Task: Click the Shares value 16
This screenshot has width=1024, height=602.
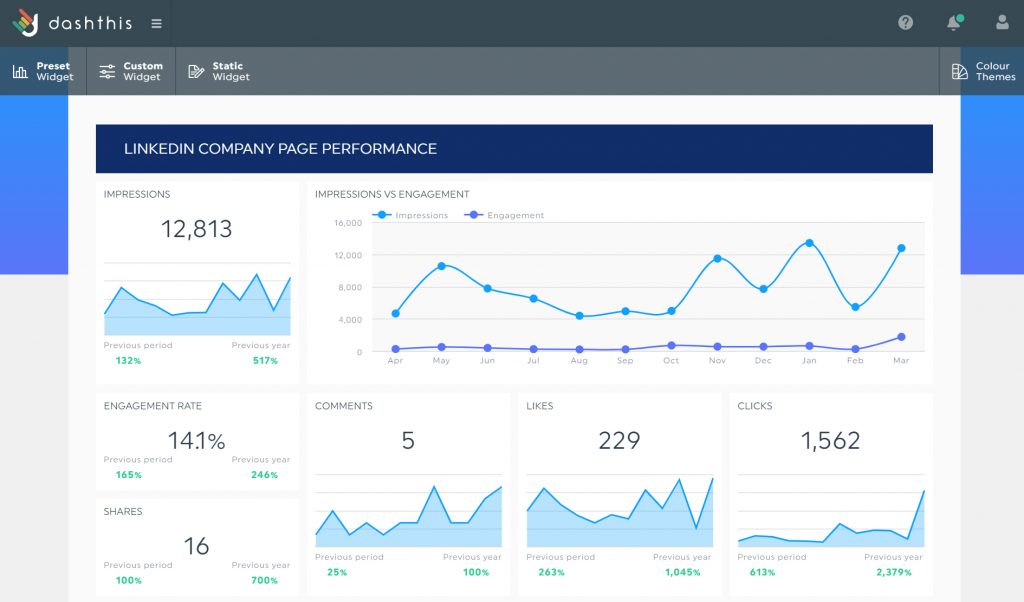Action: click(197, 547)
